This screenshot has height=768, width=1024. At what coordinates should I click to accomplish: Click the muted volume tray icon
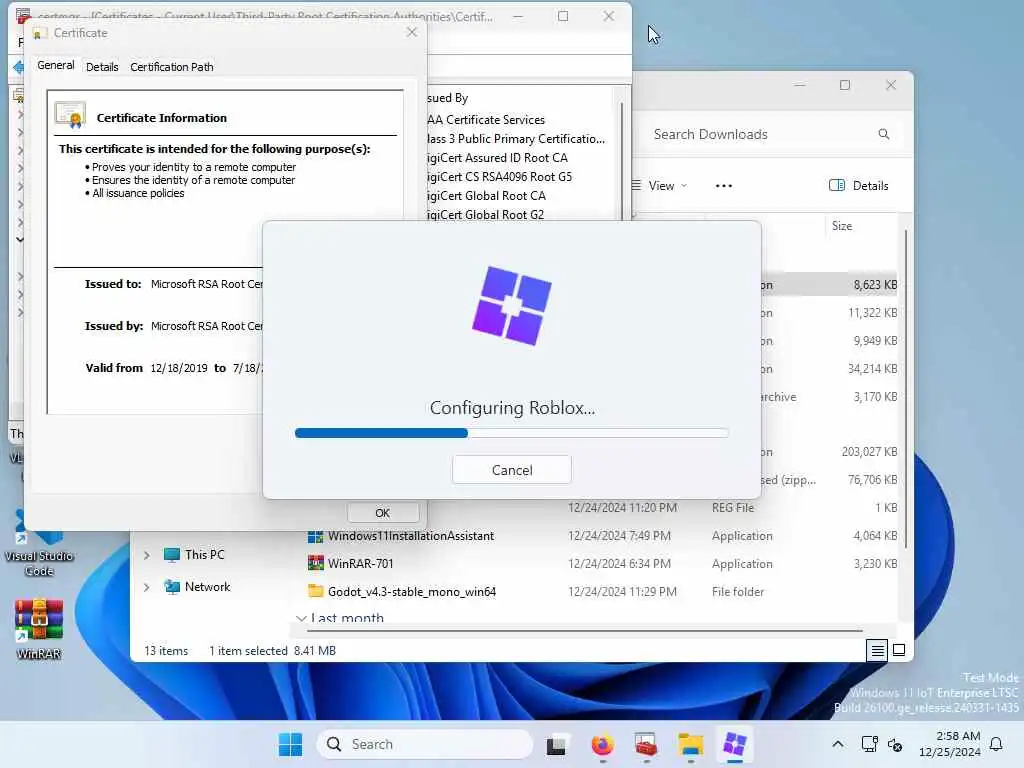[x=895, y=744]
